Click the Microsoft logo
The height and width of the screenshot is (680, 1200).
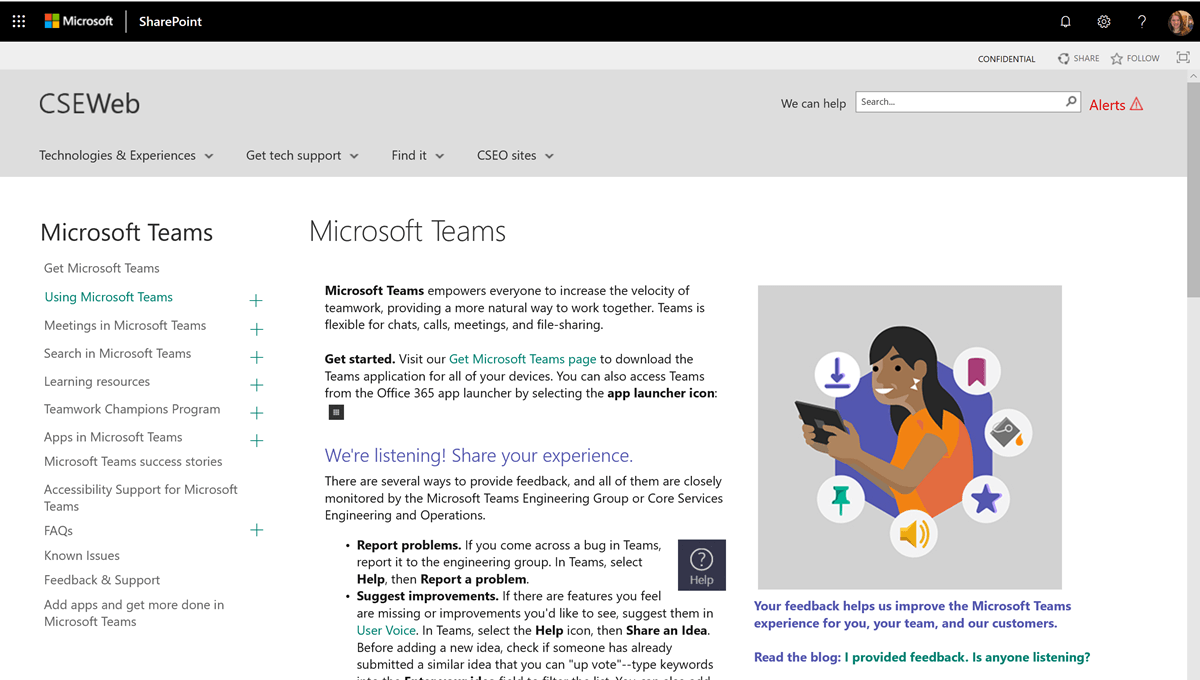[79, 21]
